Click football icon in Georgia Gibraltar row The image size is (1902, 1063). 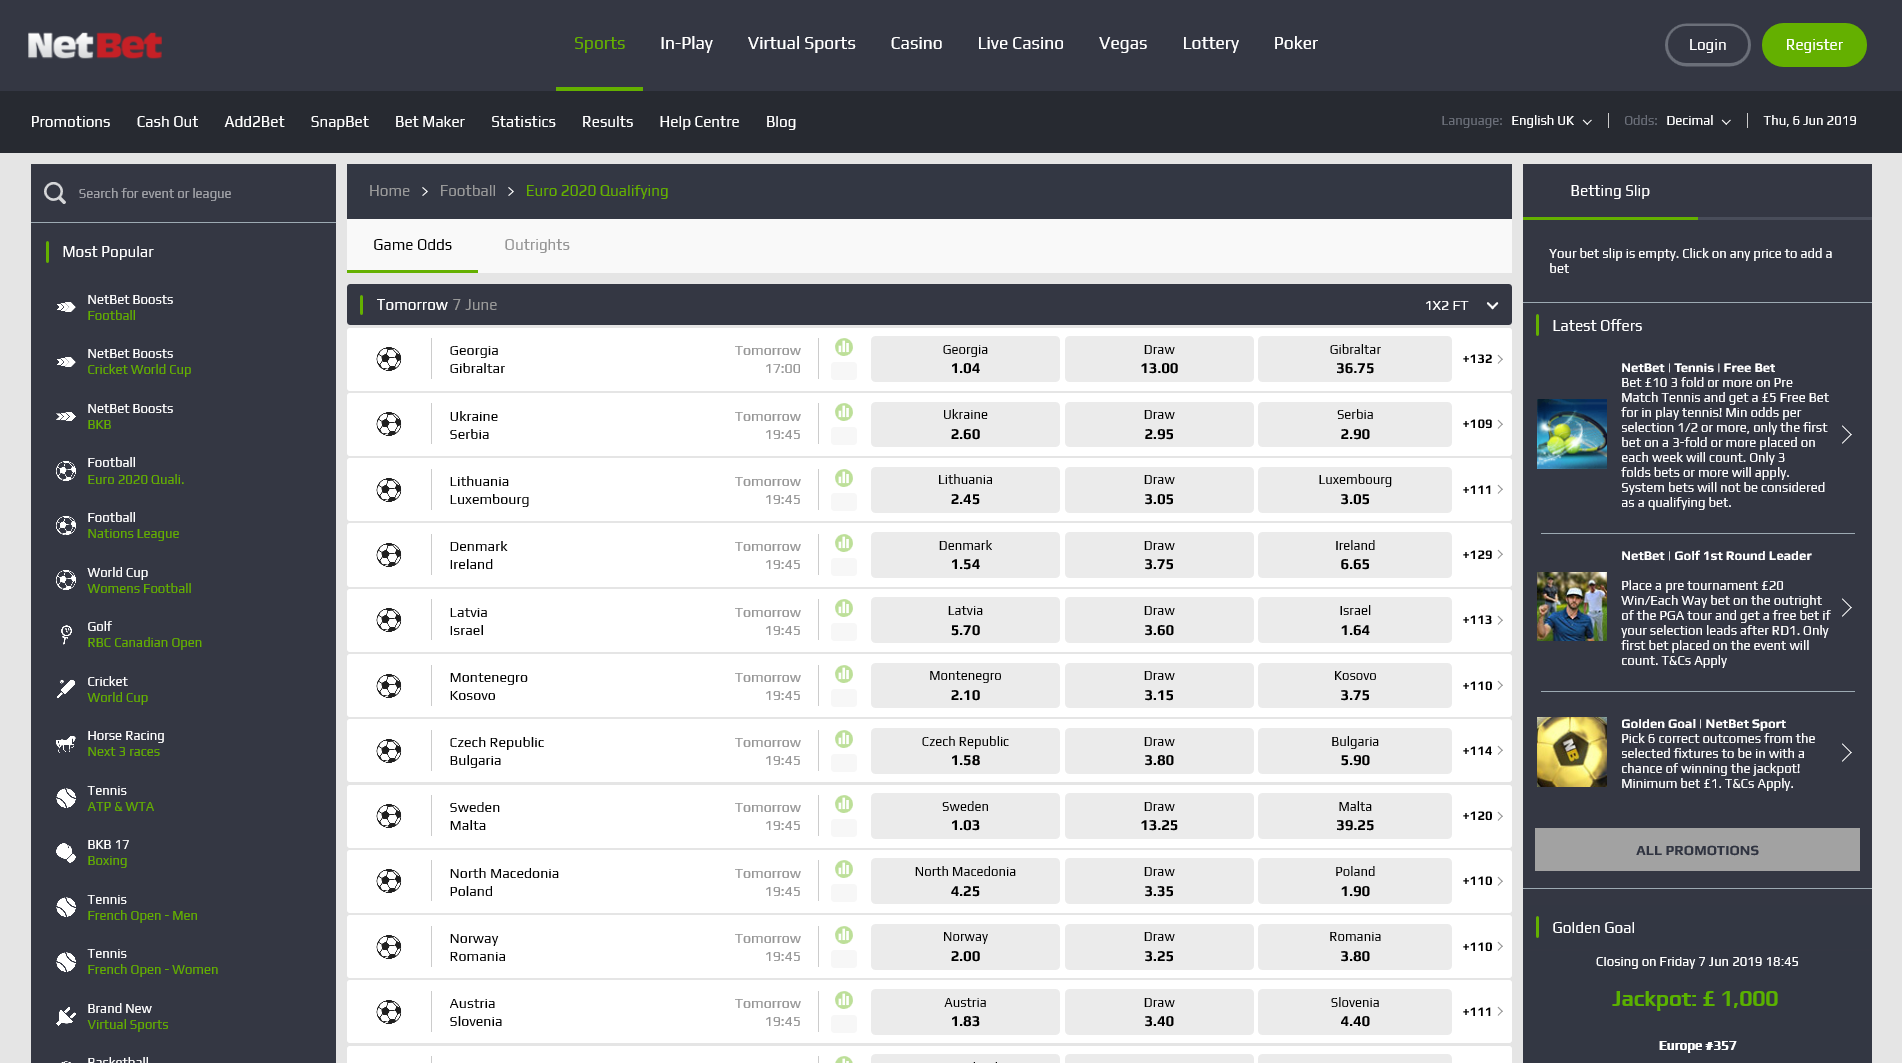pyautogui.click(x=389, y=359)
